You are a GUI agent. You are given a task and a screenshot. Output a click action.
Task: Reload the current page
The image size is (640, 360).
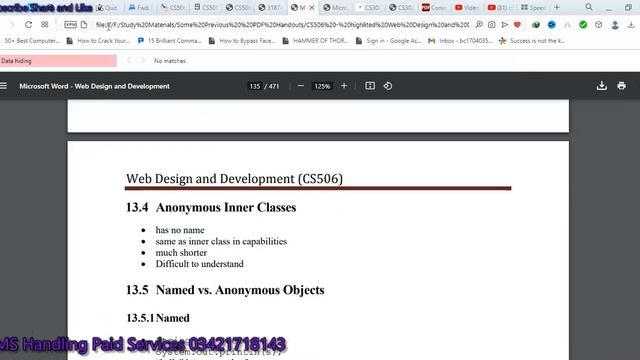[x=28, y=24]
